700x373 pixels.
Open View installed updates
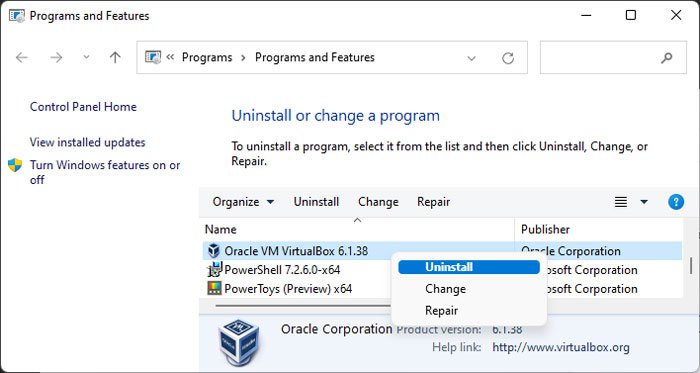pyautogui.click(x=88, y=142)
